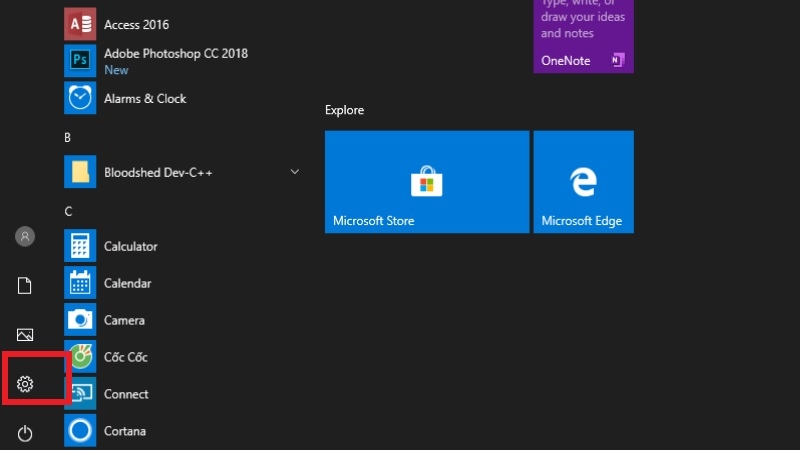The image size is (800, 450).
Task: Click the letter B group header
Action: pos(67,137)
